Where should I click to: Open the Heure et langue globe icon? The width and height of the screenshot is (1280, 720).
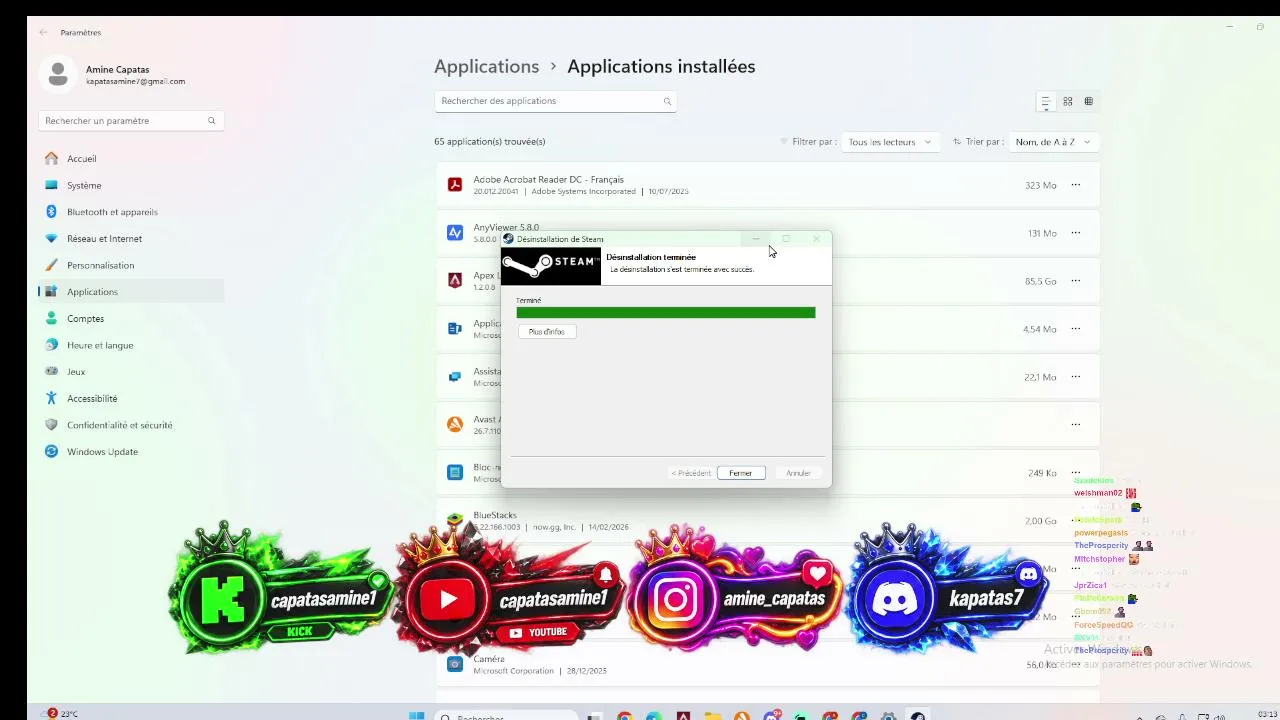(51, 345)
